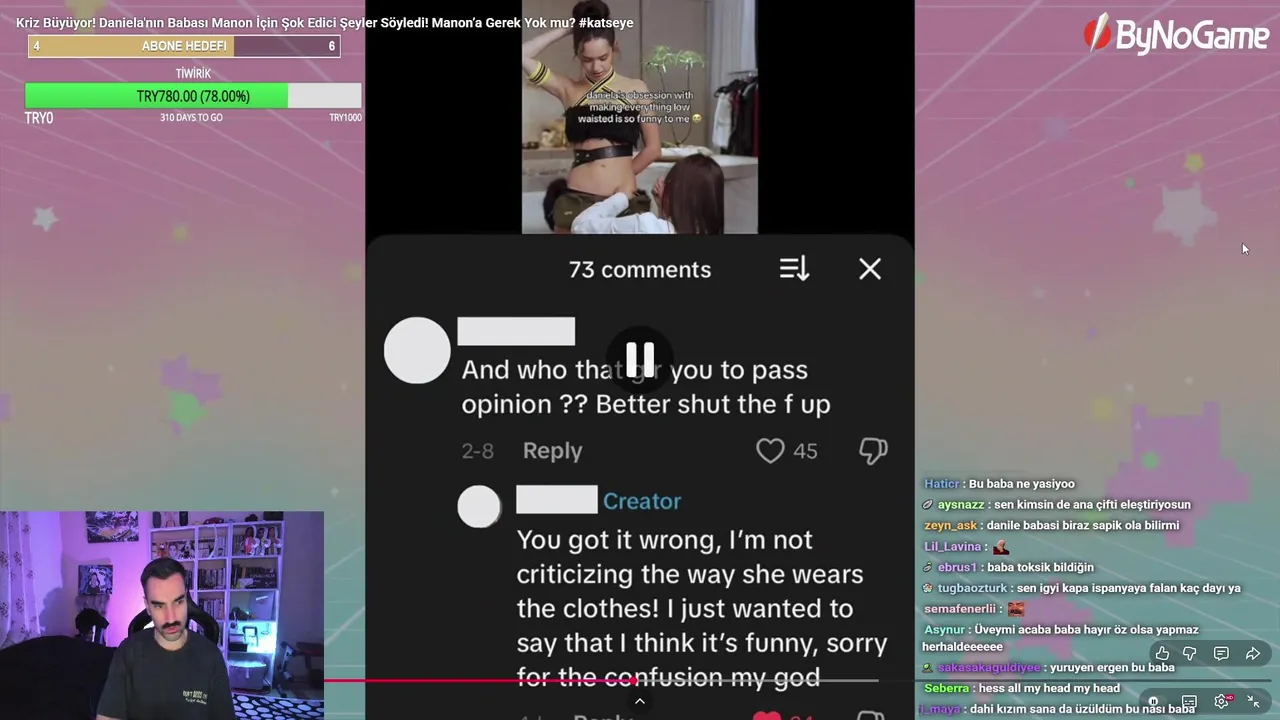Dislike the video with thumbs down
This screenshot has width=1280, height=720.
(1190, 654)
